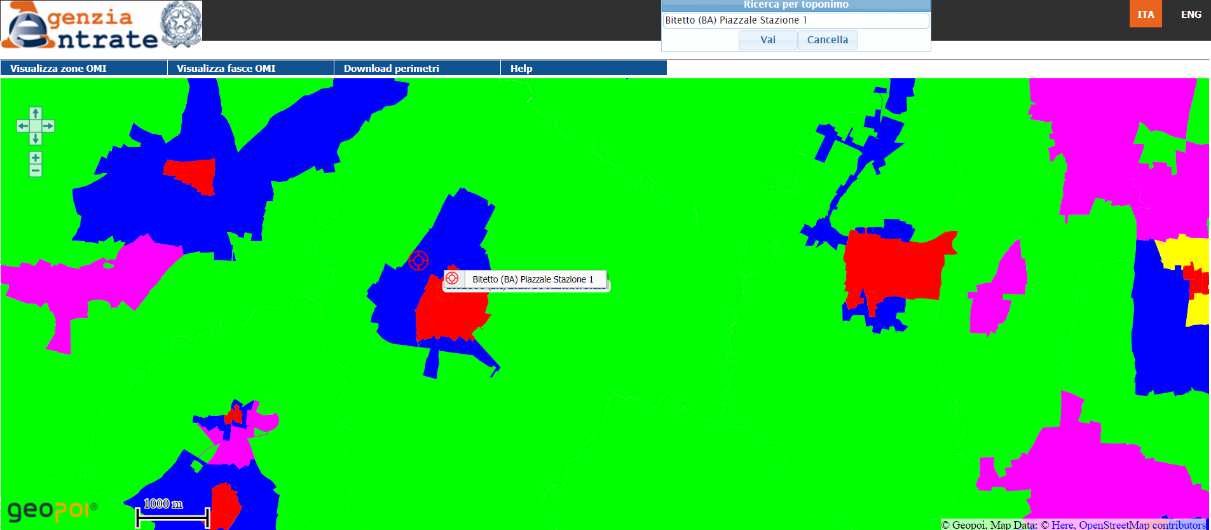Click the Agenzia Entrate logo
Viewport: 1211px width, 530px height.
click(100, 25)
